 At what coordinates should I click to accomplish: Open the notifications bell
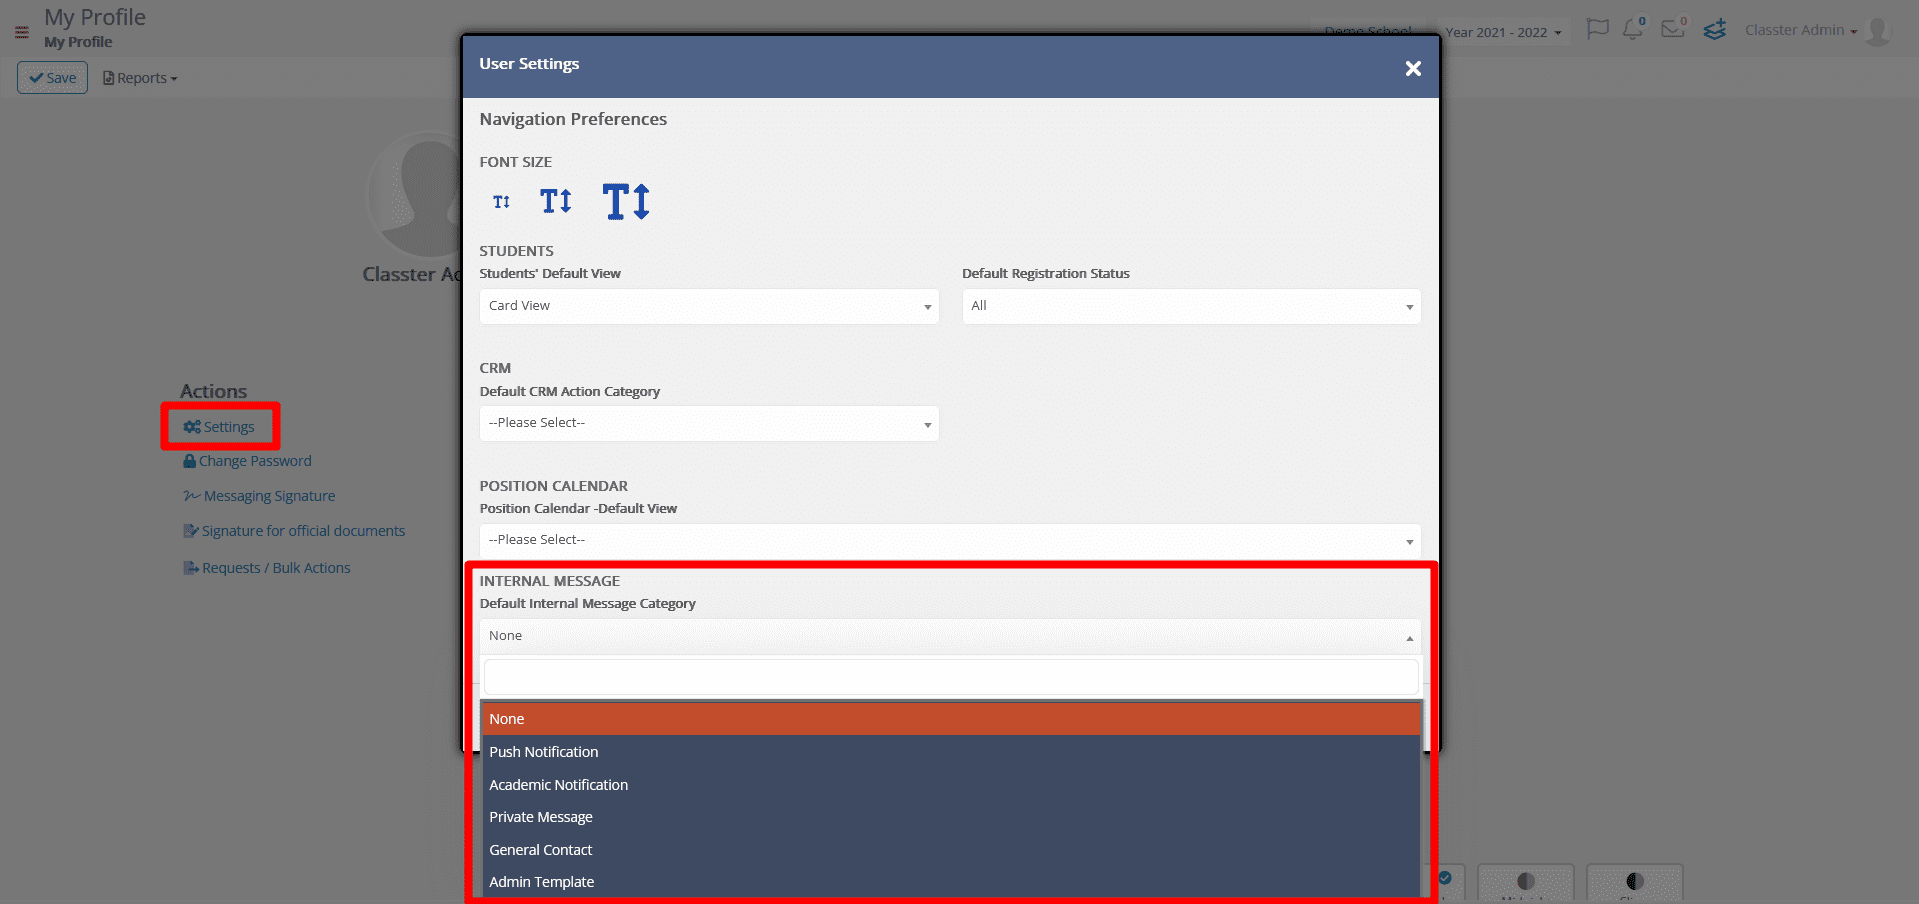tap(1633, 29)
